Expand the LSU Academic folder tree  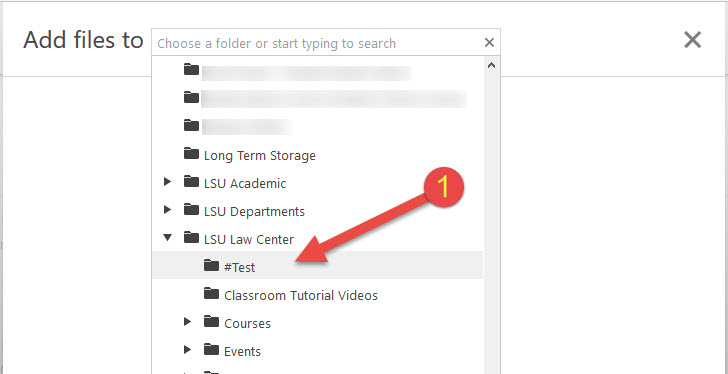[x=168, y=182]
